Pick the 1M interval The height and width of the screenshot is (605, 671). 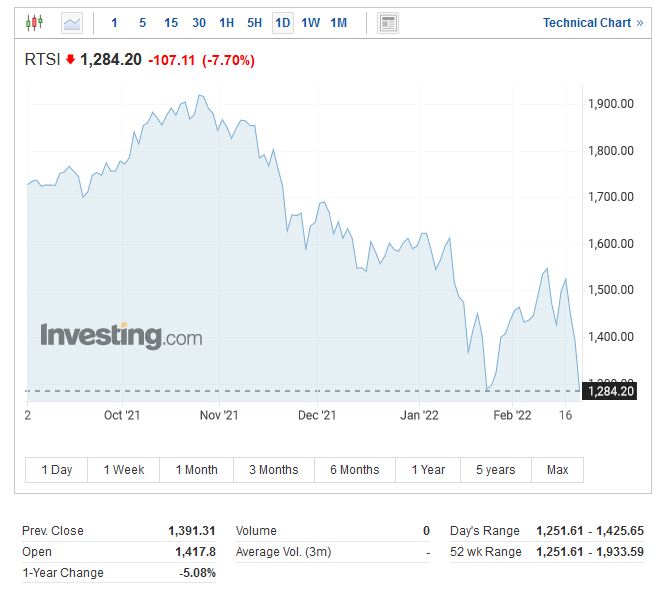pos(339,22)
